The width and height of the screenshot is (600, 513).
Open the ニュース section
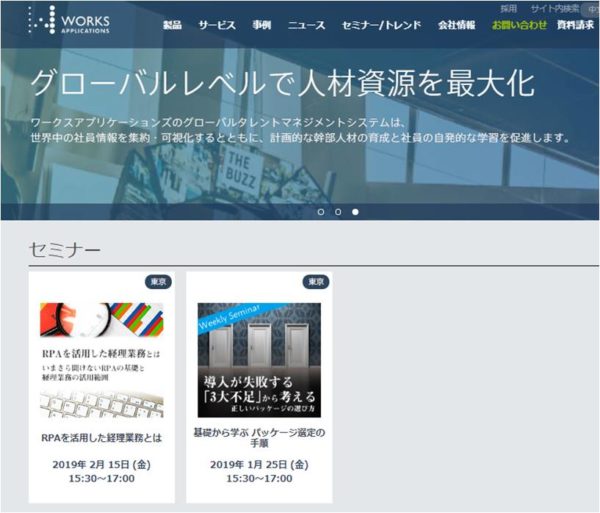(307, 25)
